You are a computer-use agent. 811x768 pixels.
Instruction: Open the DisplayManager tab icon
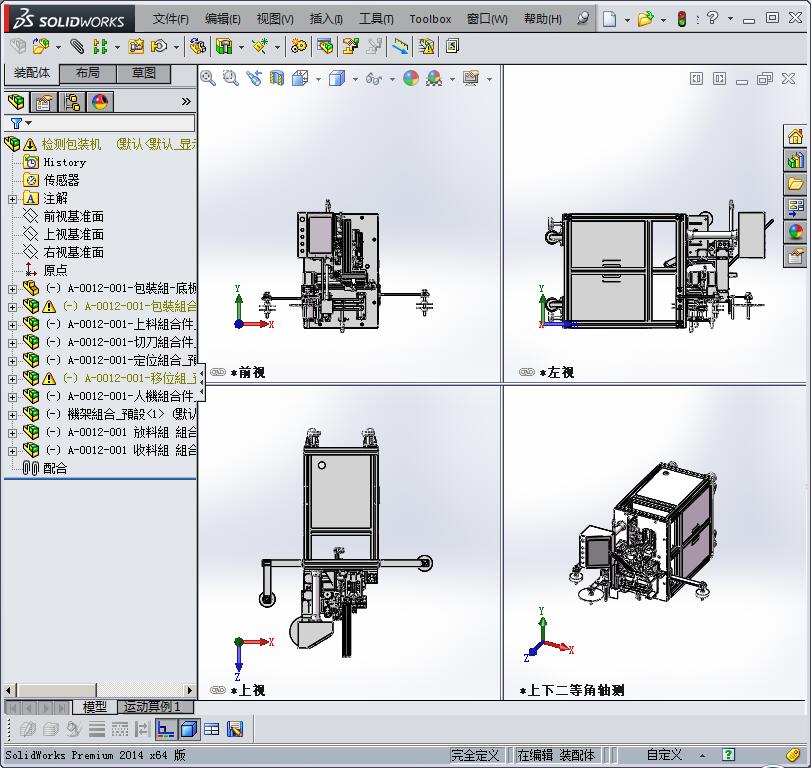pyautogui.click(x=100, y=101)
